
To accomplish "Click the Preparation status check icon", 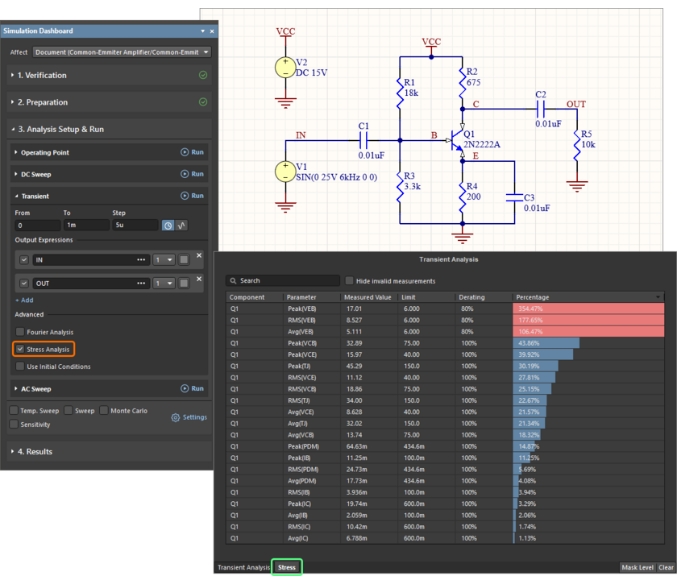I will 203,102.
